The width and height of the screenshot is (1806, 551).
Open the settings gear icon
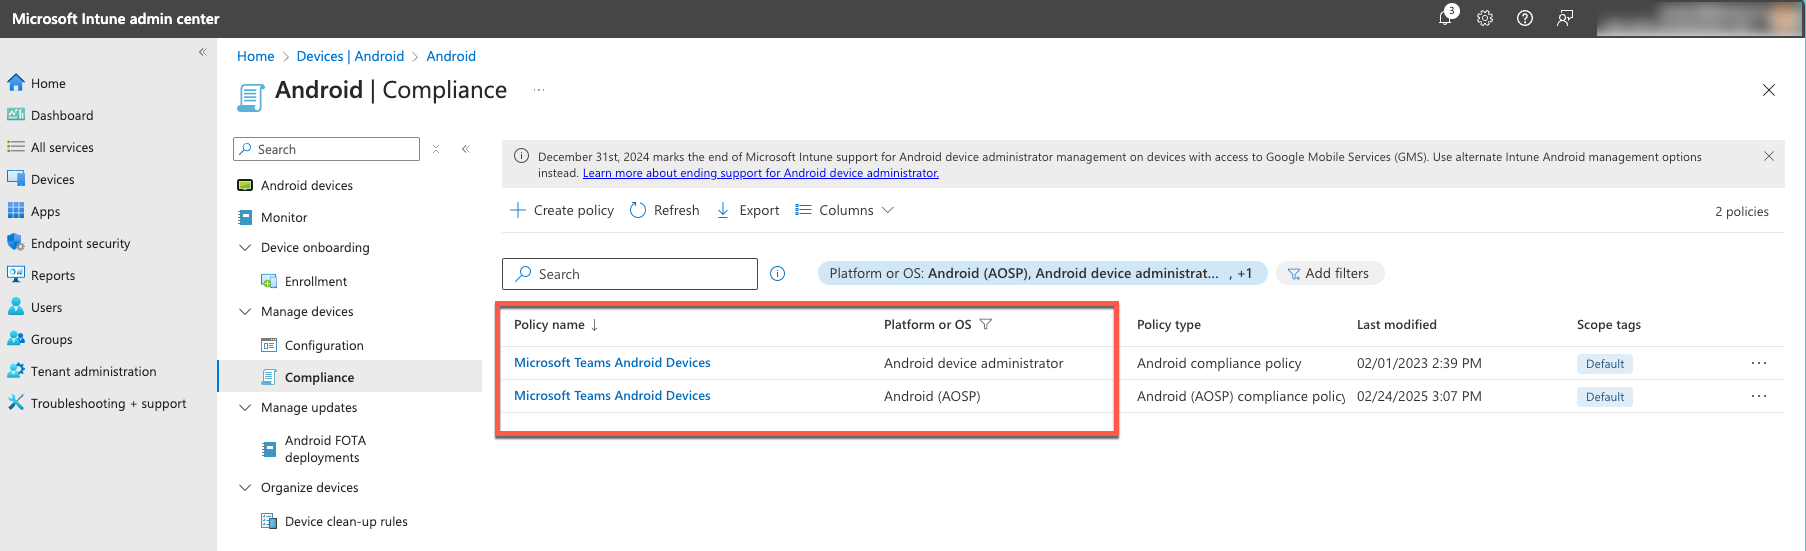click(x=1485, y=18)
